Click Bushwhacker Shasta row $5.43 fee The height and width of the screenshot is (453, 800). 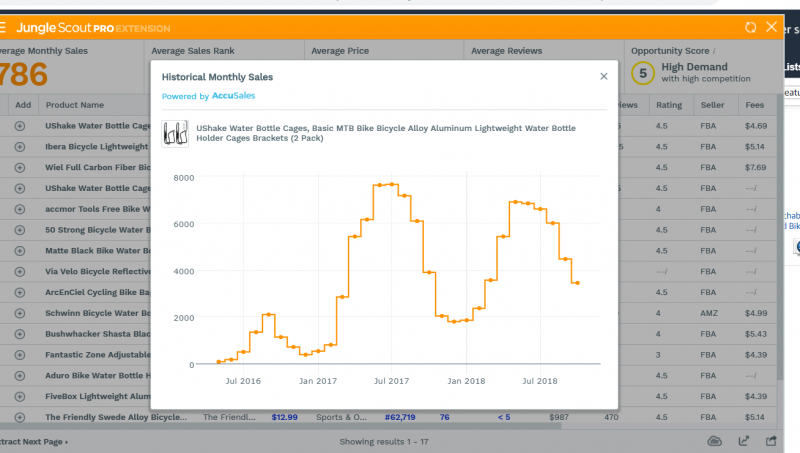coord(756,334)
